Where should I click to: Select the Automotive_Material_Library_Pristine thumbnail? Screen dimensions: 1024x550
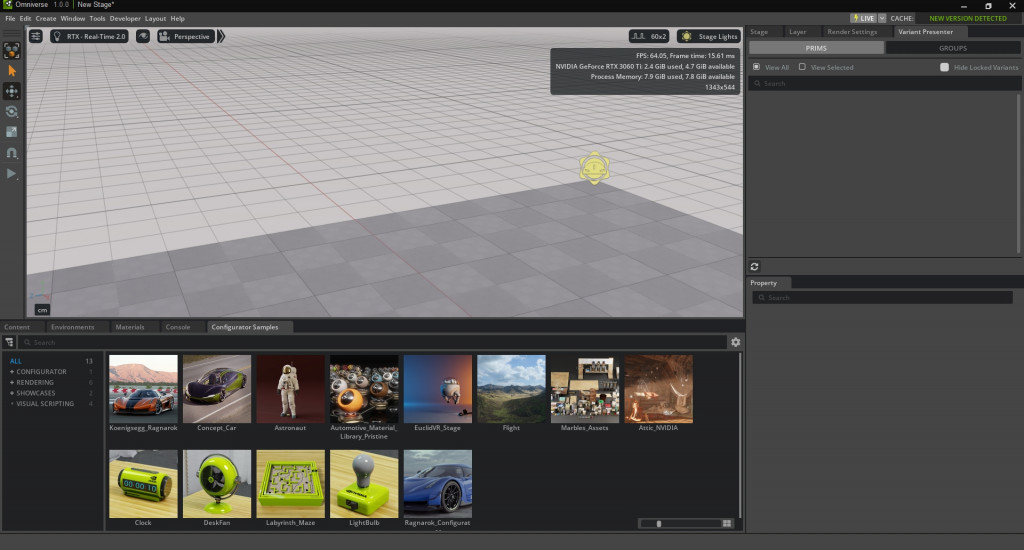[364, 389]
